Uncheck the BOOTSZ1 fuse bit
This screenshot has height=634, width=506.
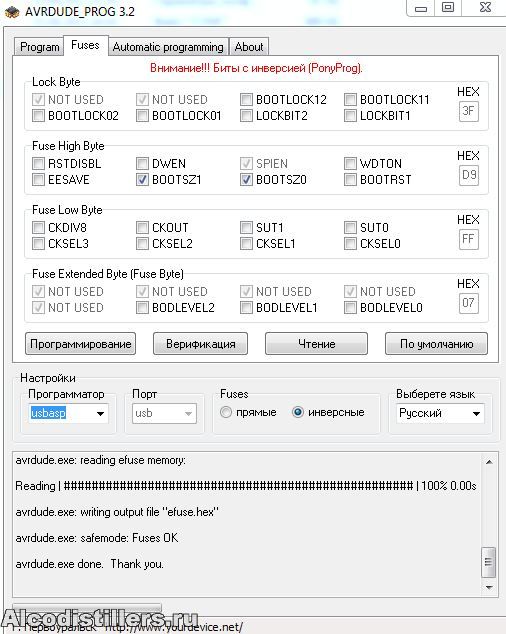coord(142,180)
